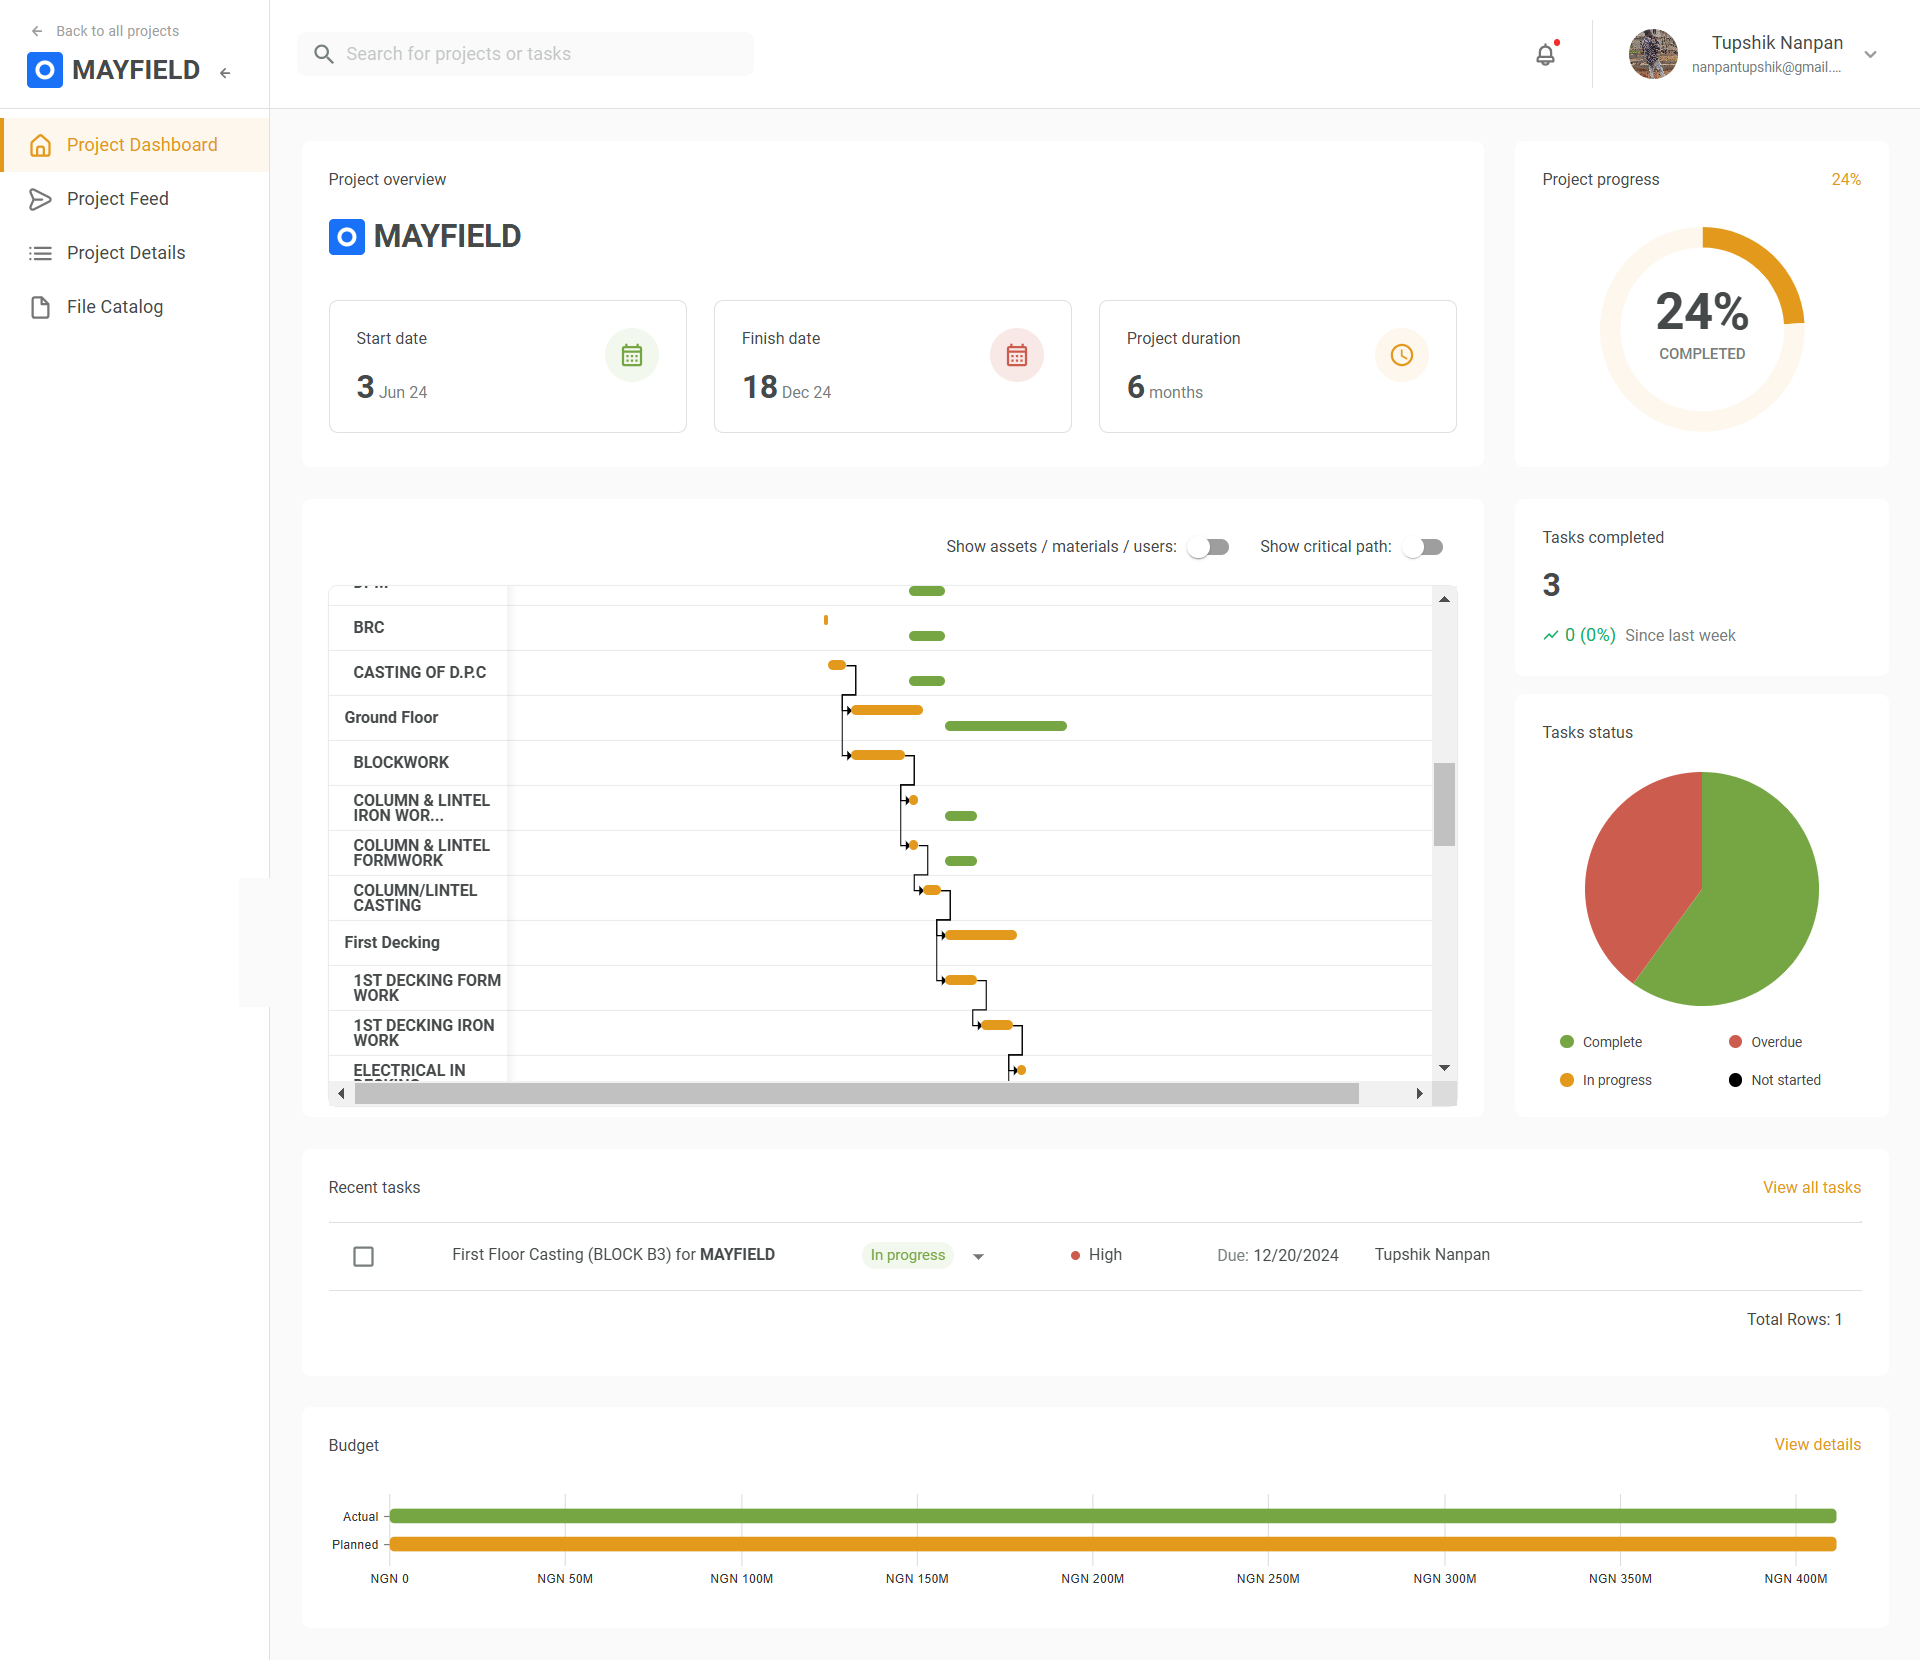Expand the user account dropdown chevron
Image resolution: width=1920 pixels, height=1660 pixels.
(1870, 55)
